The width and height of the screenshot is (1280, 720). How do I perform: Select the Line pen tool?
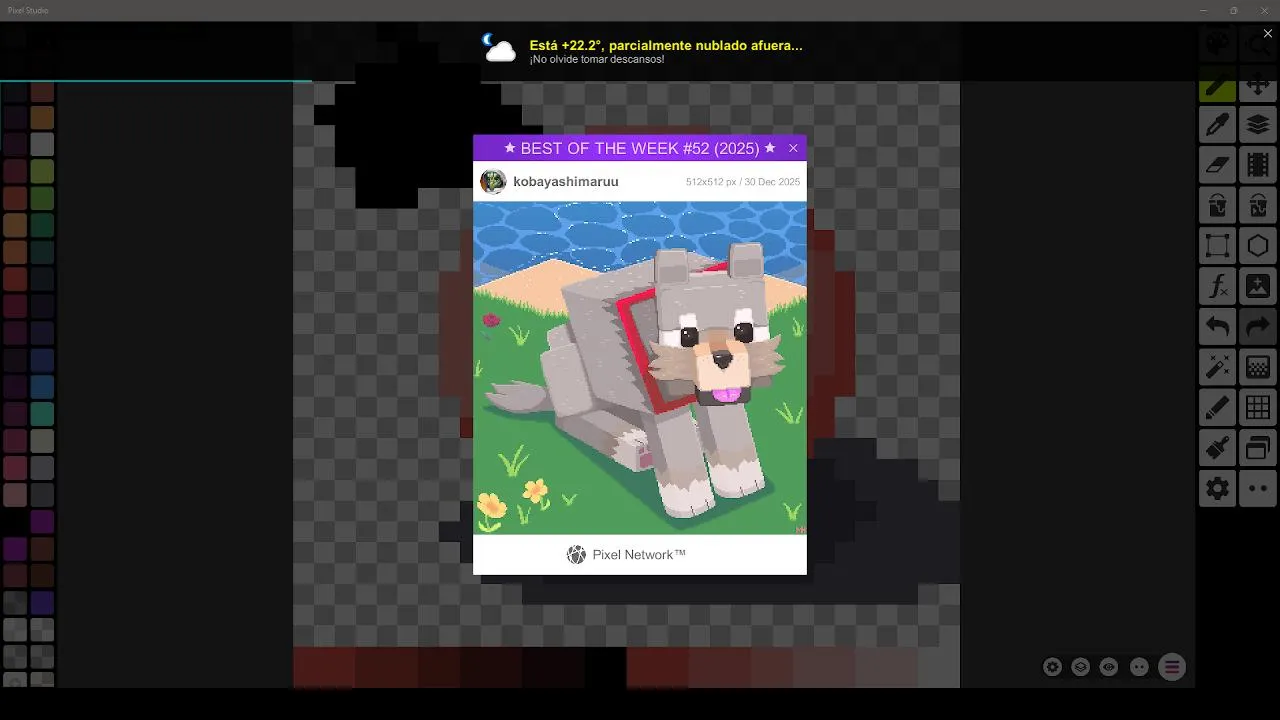(x=1218, y=408)
